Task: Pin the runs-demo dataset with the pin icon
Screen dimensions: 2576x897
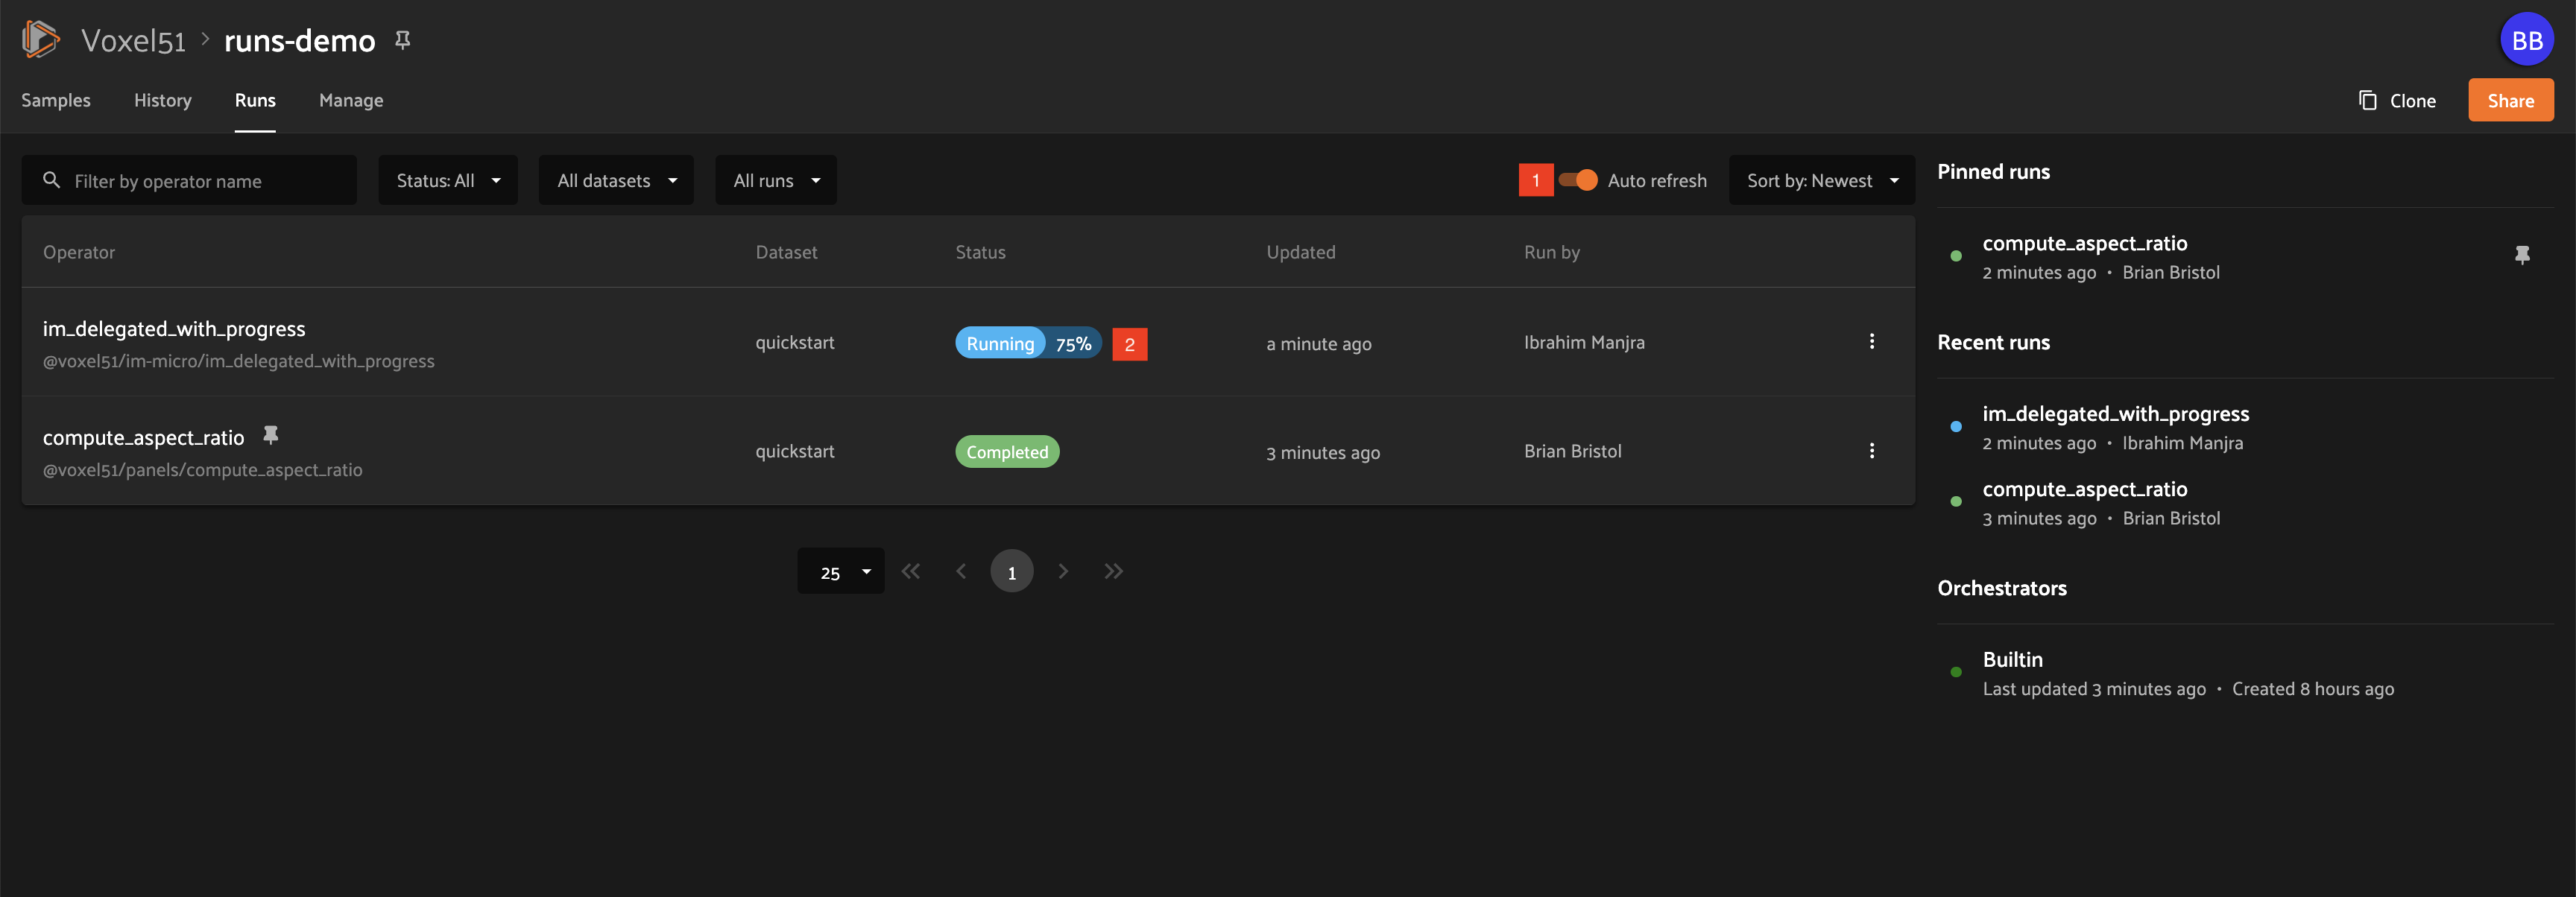Action: (x=402, y=40)
